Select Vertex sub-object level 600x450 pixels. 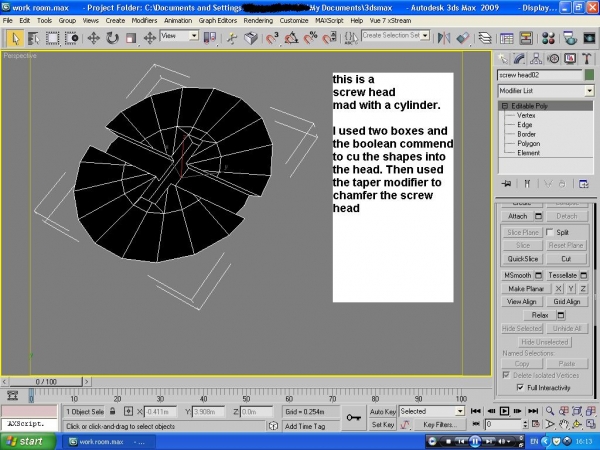526,115
